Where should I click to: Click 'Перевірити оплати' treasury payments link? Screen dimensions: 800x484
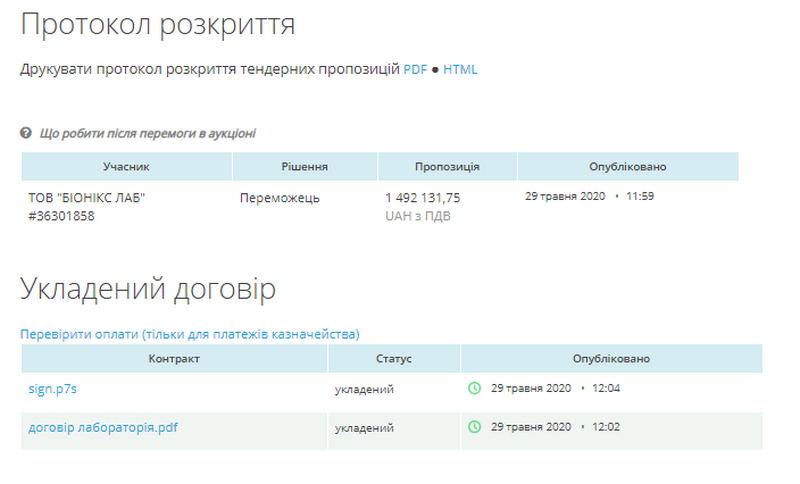coord(189,334)
